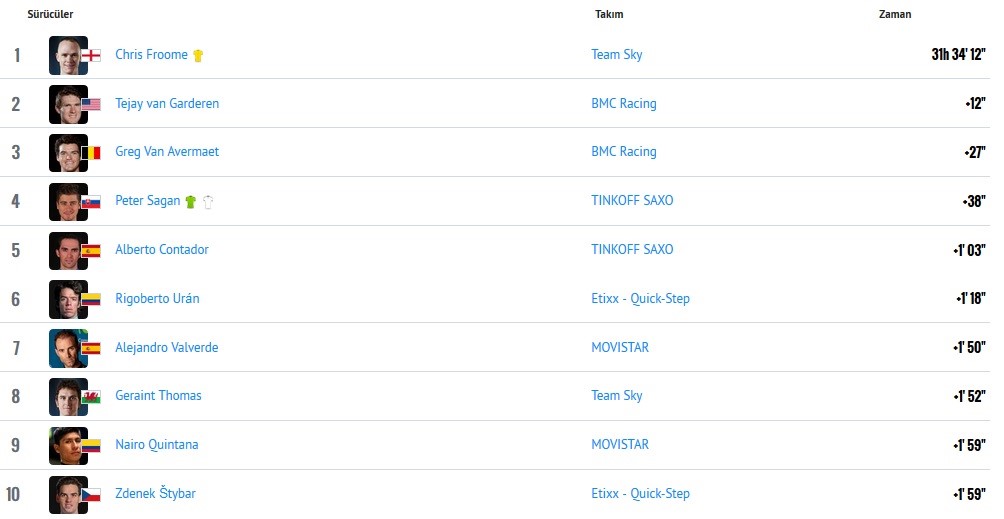Open the Team Sky link in Froome's row
Viewport: 1004px width, 519px height.
point(617,55)
